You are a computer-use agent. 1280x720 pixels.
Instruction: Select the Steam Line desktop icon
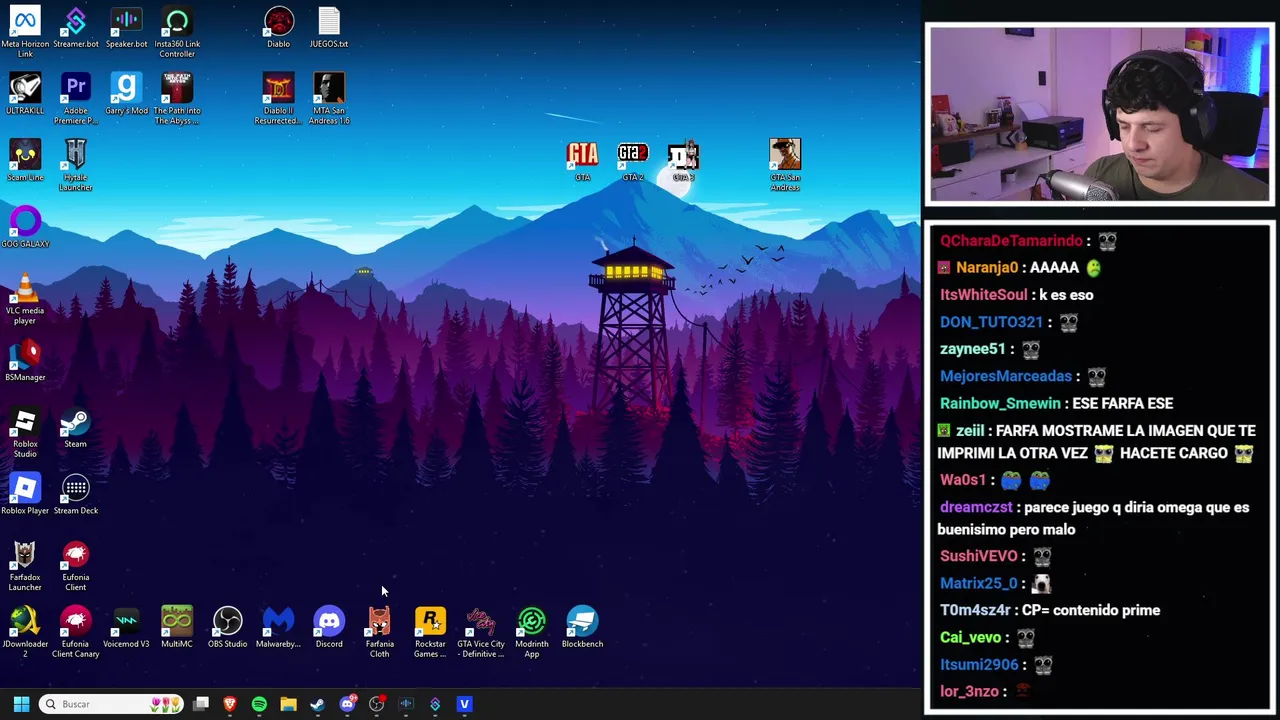[x=25, y=160]
